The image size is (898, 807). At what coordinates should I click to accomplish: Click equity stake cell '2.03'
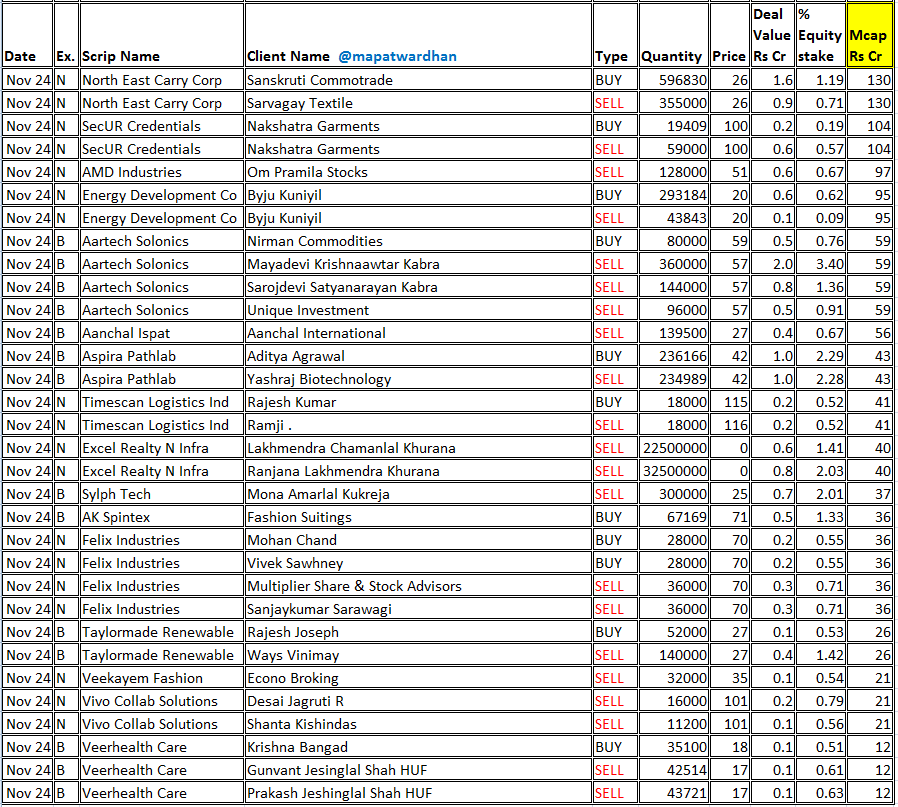point(820,471)
